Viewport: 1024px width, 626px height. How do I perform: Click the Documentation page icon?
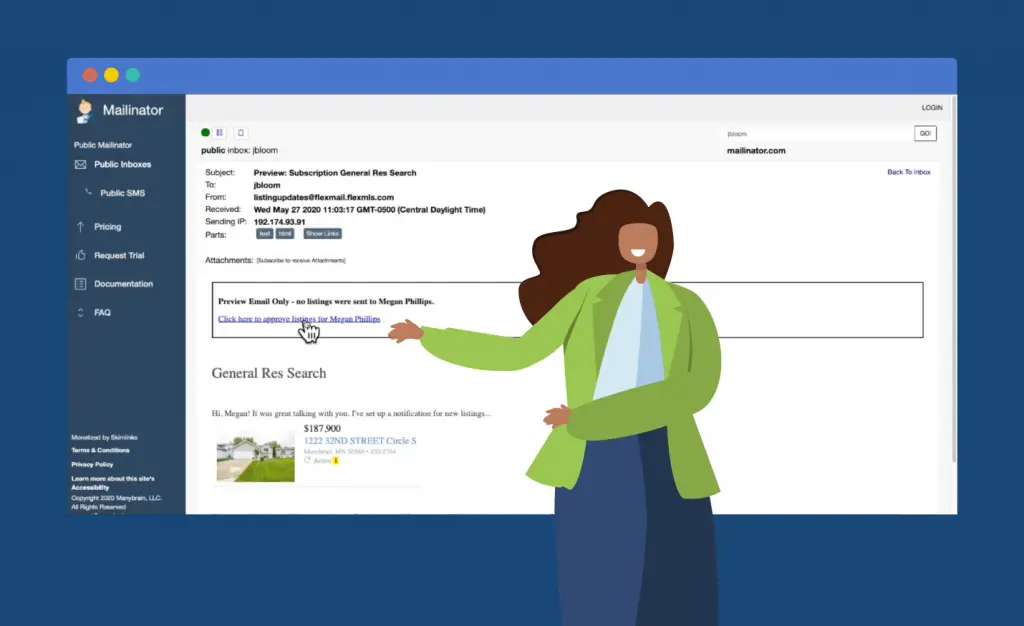click(x=81, y=284)
